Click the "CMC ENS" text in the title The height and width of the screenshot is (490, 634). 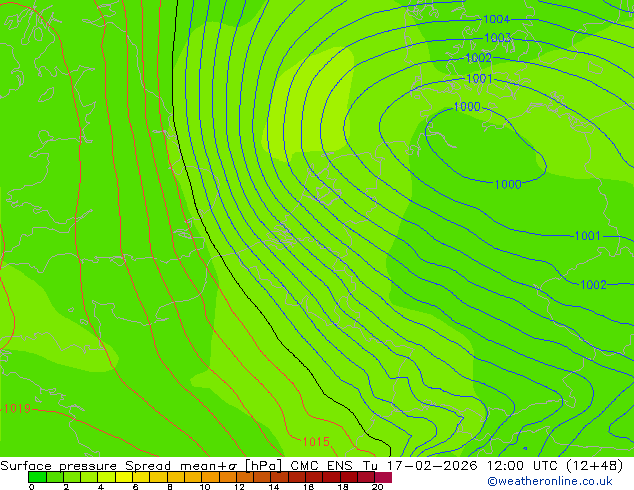(321, 466)
